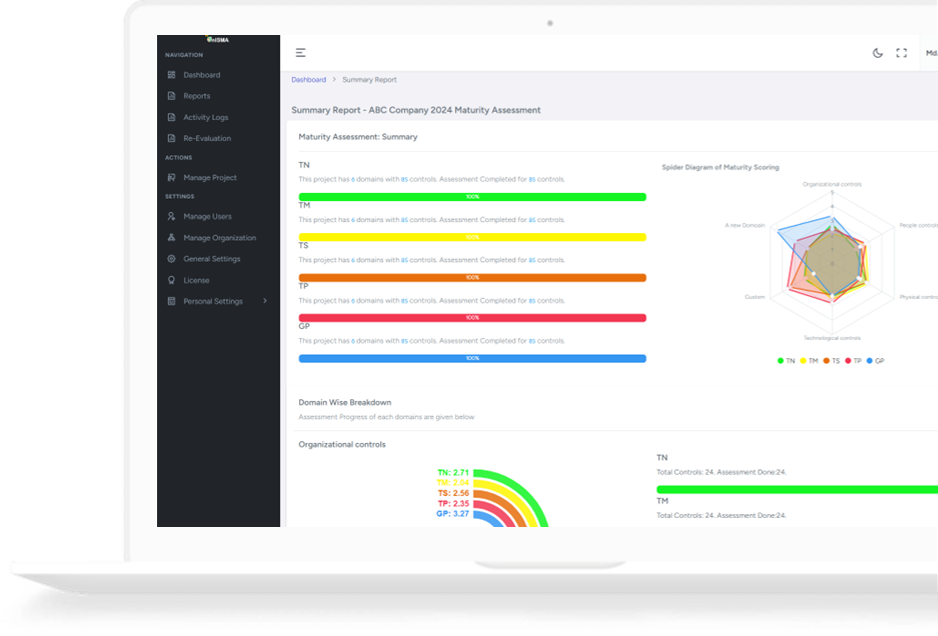Click the red TP progress bar
The height and width of the screenshot is (636, 938).
(472, 318)
